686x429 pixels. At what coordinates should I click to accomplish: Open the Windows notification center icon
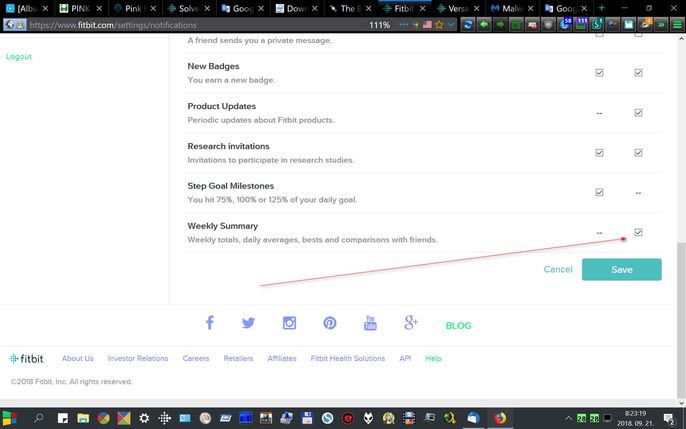669,419
